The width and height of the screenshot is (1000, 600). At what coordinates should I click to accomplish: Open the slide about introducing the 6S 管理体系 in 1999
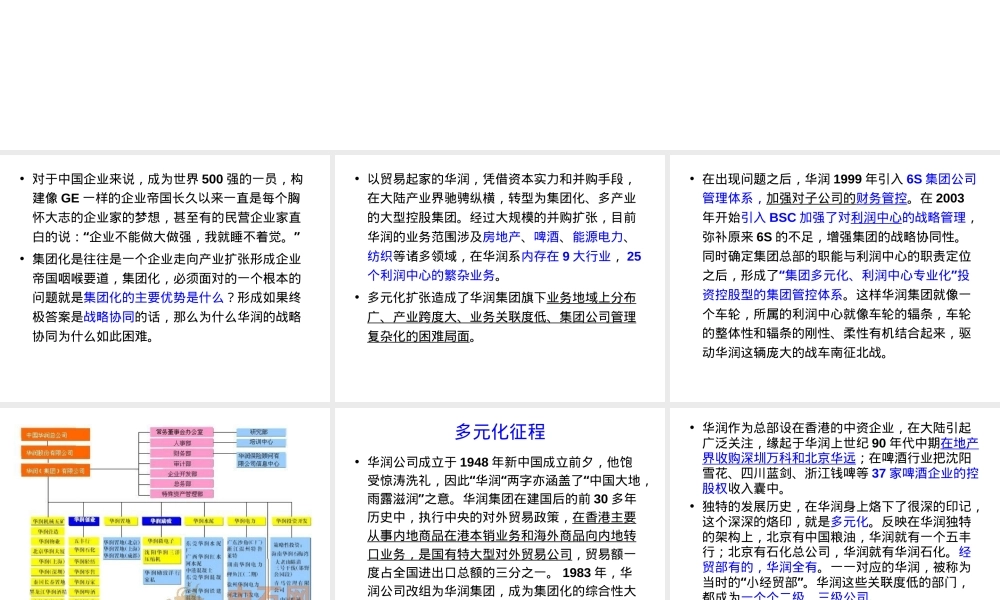pos(835,278)
